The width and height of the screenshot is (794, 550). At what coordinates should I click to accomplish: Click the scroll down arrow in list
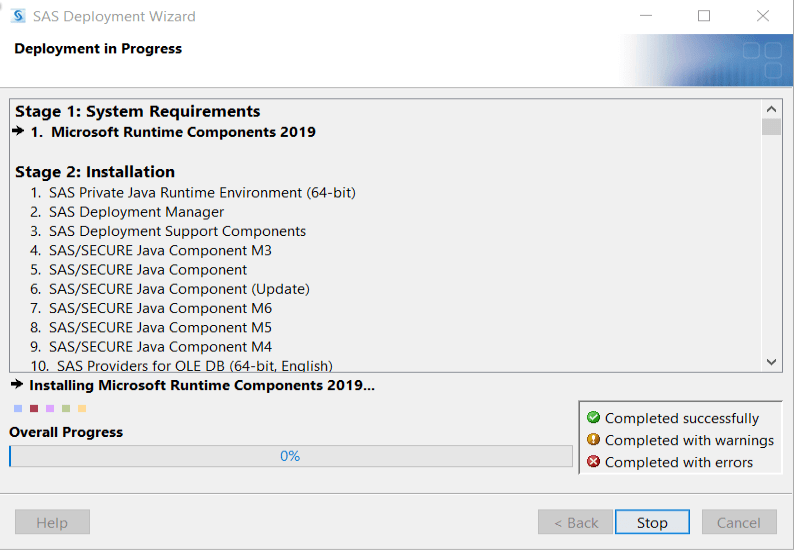pos(771,362)
